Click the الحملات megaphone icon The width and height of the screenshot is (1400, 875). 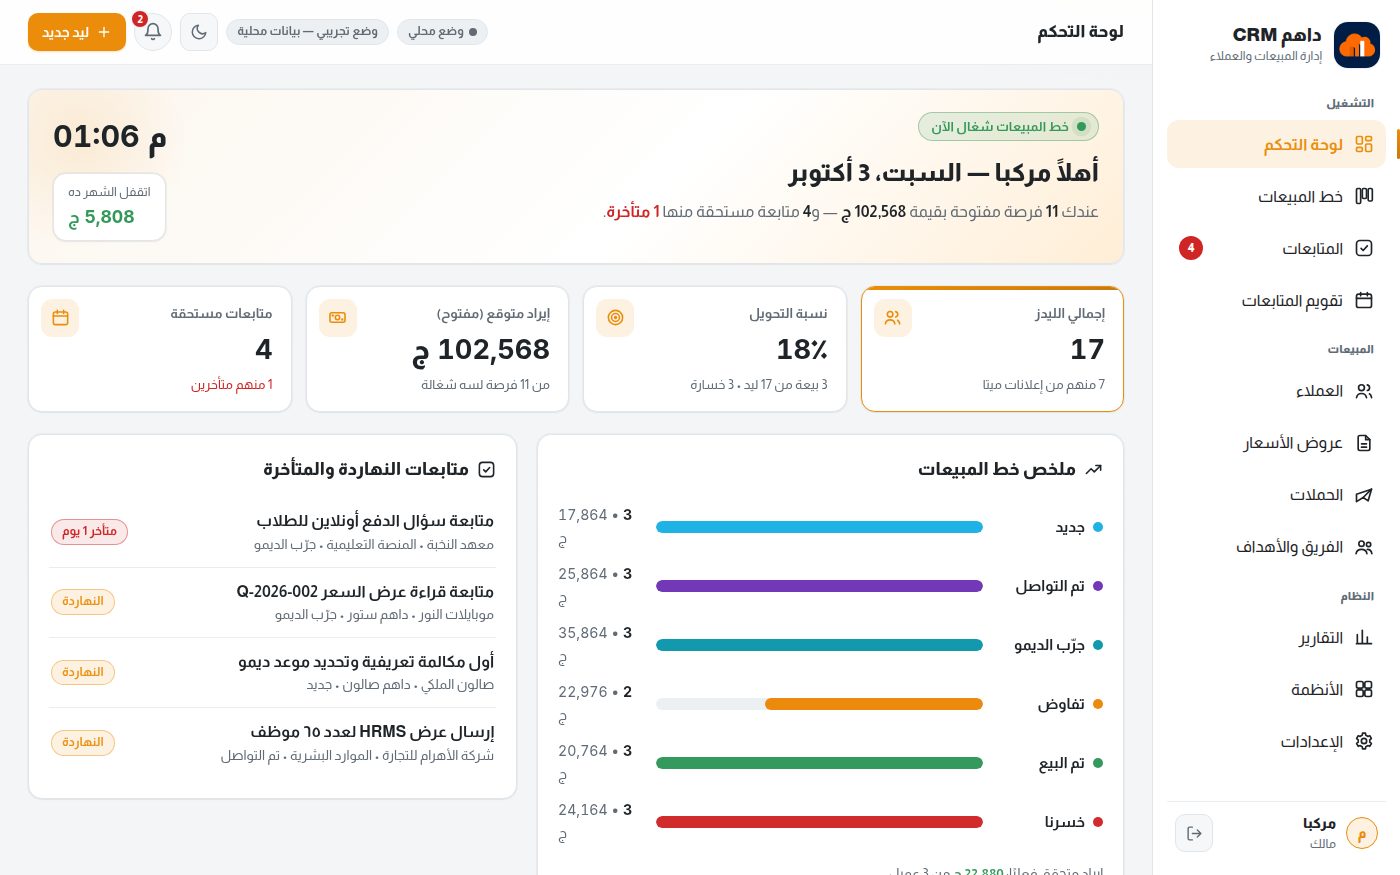tap(1364, 495)
